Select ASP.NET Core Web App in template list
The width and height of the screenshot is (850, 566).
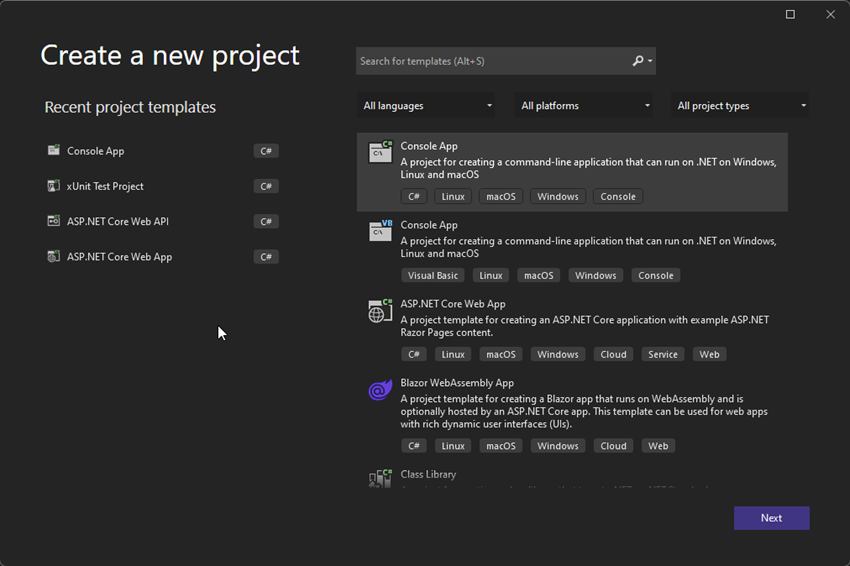point(453,304)
